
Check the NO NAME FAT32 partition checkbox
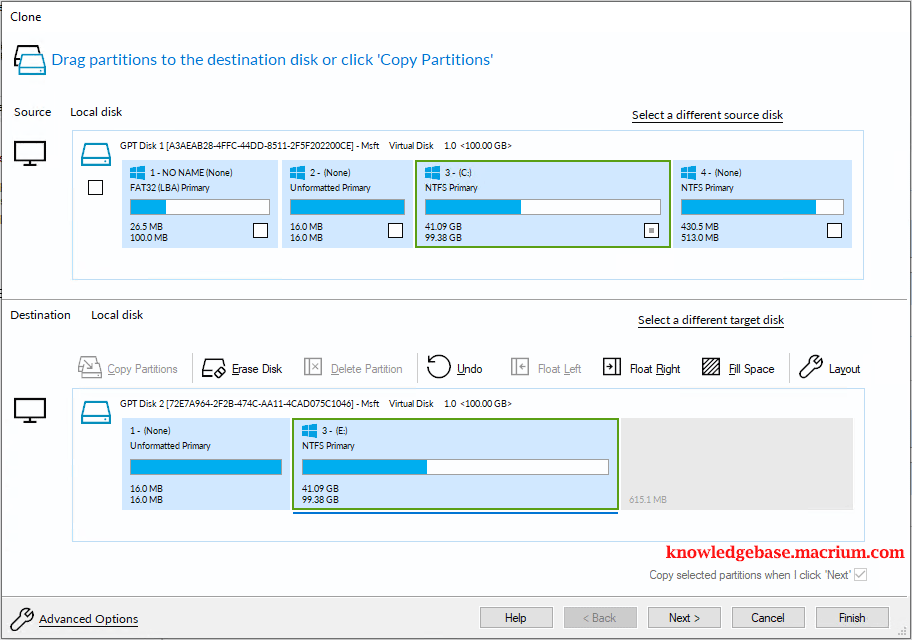click(261, 230)
